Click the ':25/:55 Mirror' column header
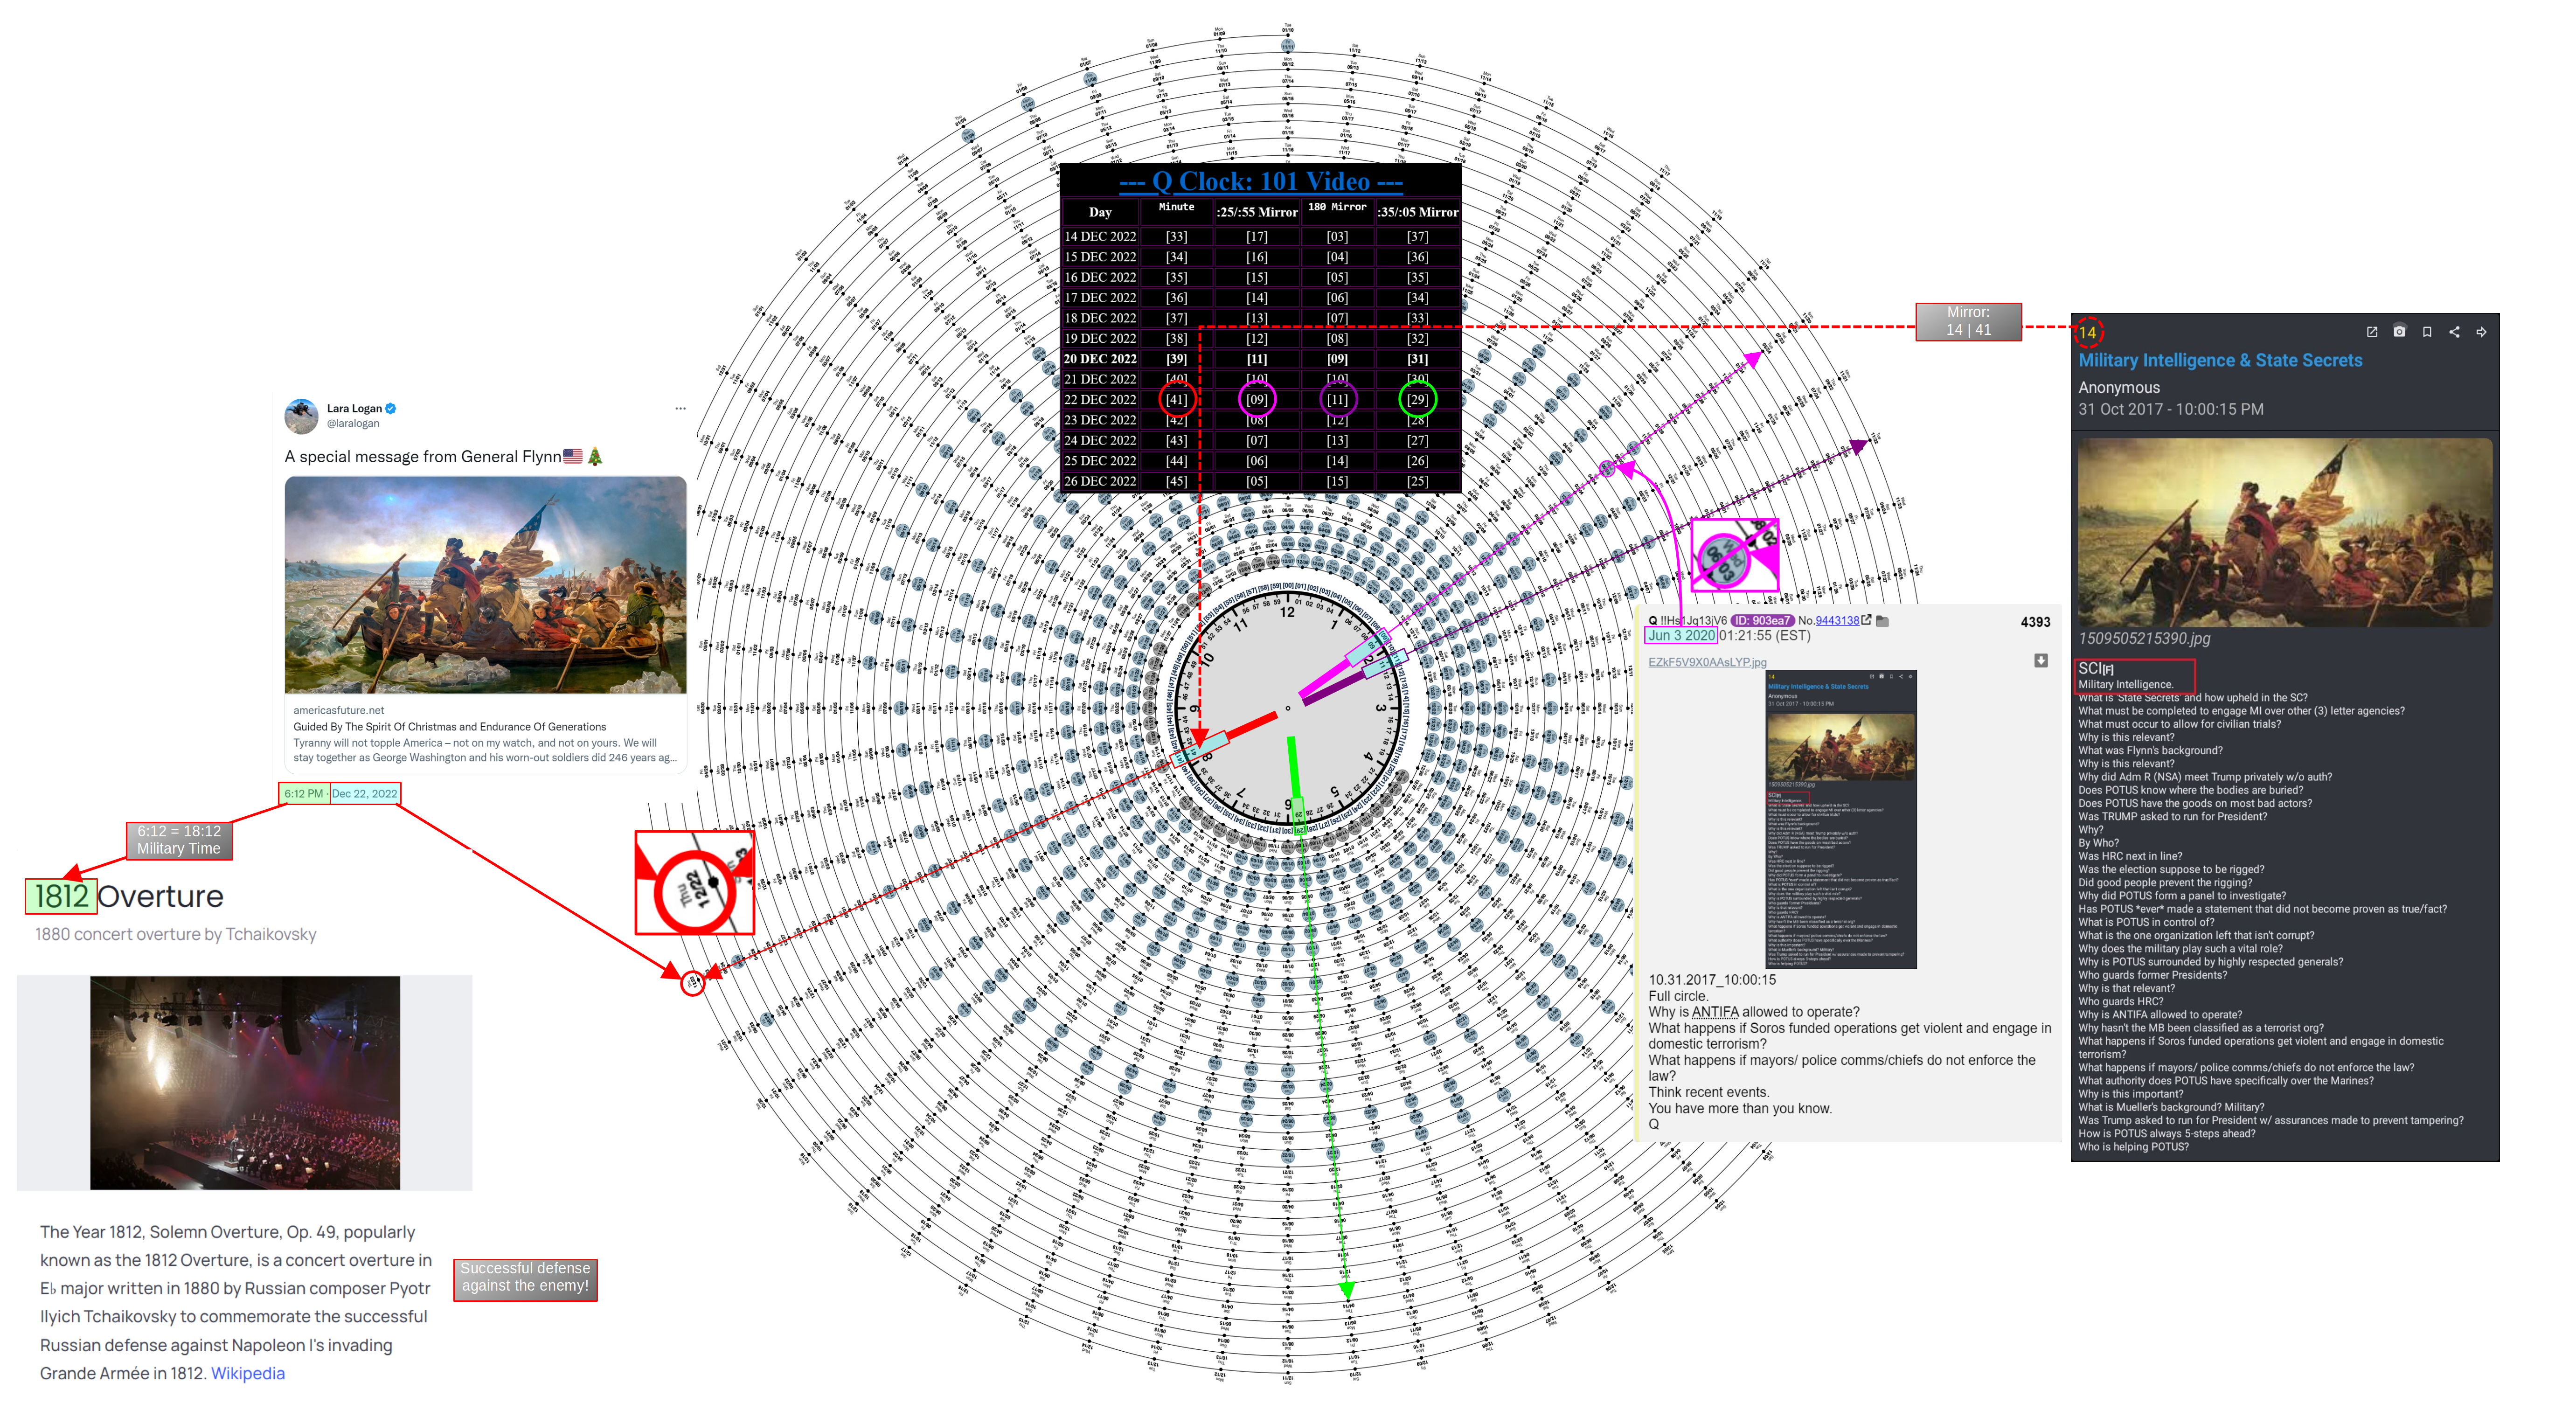 click(x=1256, y=212)
